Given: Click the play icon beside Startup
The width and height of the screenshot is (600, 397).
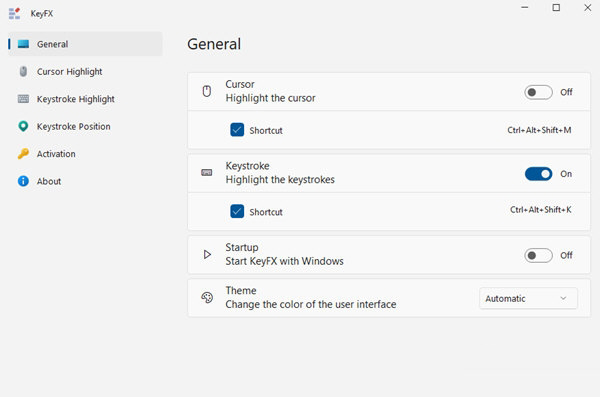Looking at the screenshot, I should [x=207, y=255].
